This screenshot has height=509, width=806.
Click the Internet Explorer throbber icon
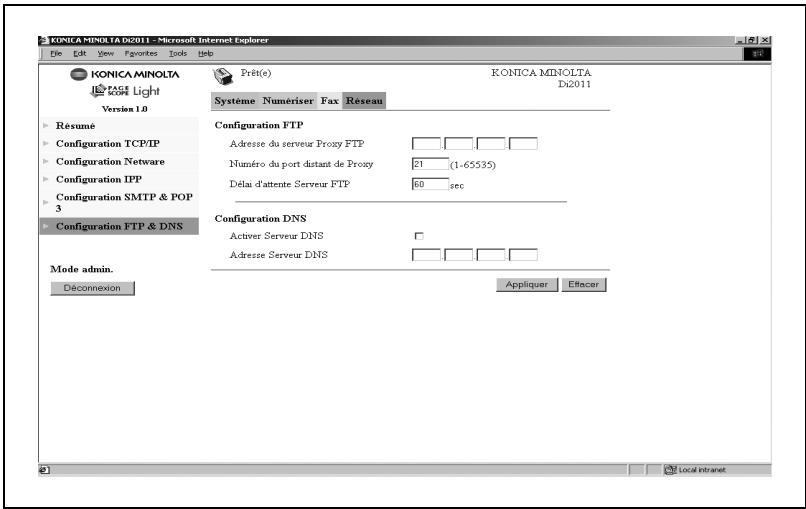tap(757, 53)
